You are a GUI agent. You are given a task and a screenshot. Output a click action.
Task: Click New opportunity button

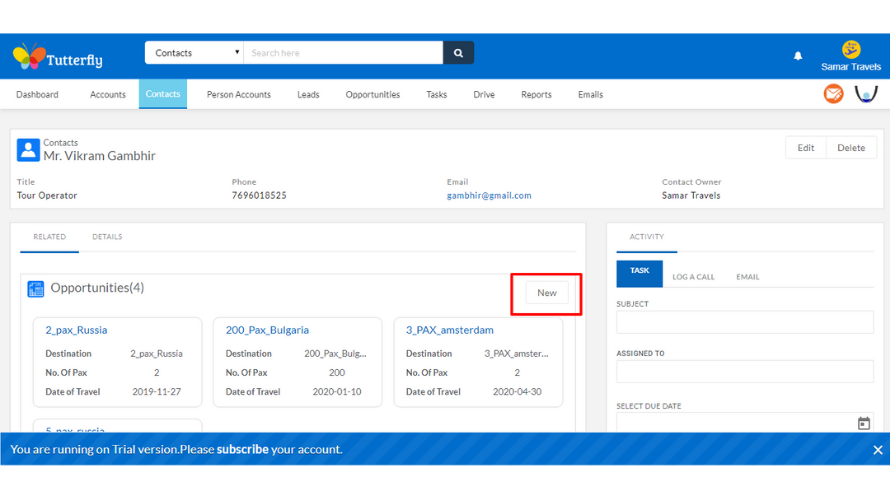tap(546, 293)
